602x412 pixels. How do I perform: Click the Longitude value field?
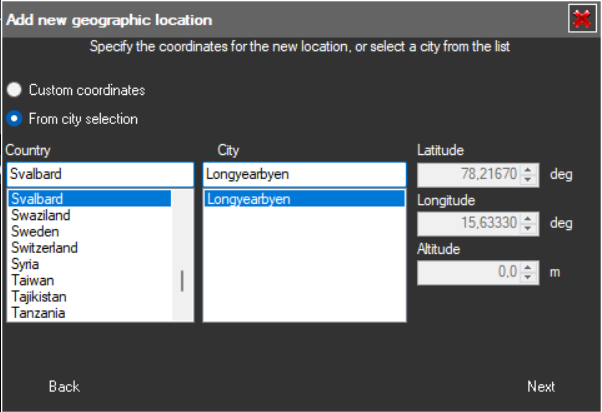[469, 223]
